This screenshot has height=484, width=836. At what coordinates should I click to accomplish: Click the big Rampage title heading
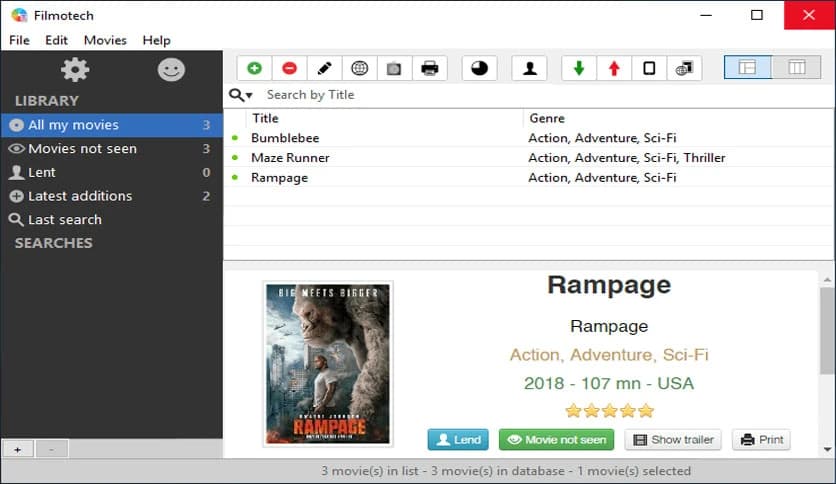[x=609, y=285]
